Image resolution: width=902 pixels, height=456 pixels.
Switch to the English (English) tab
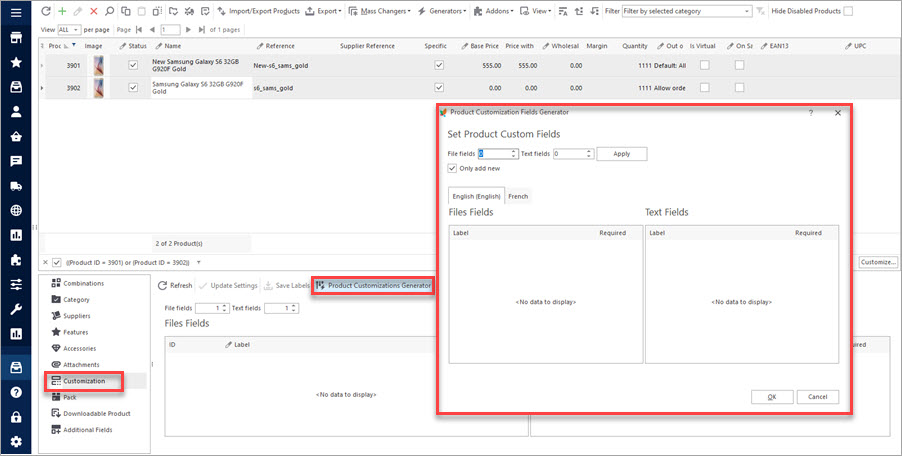click(x=476, y=196)
